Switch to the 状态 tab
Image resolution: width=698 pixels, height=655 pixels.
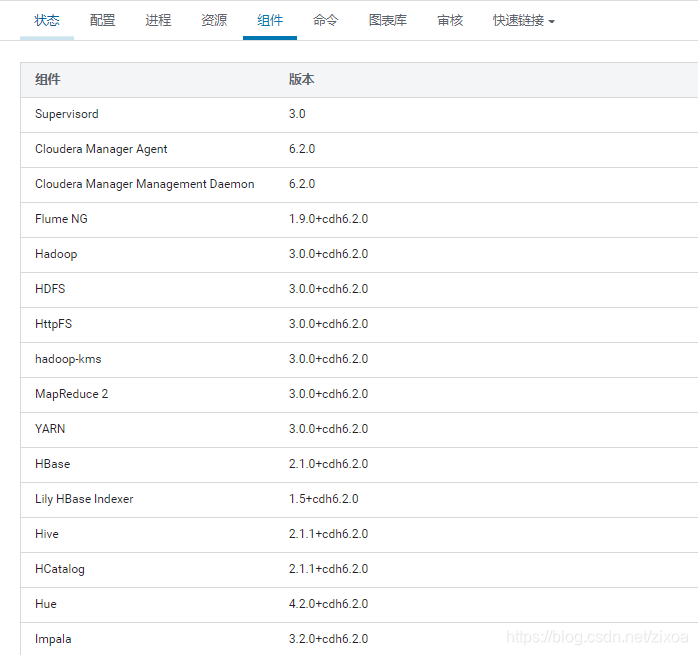point(47,20)
